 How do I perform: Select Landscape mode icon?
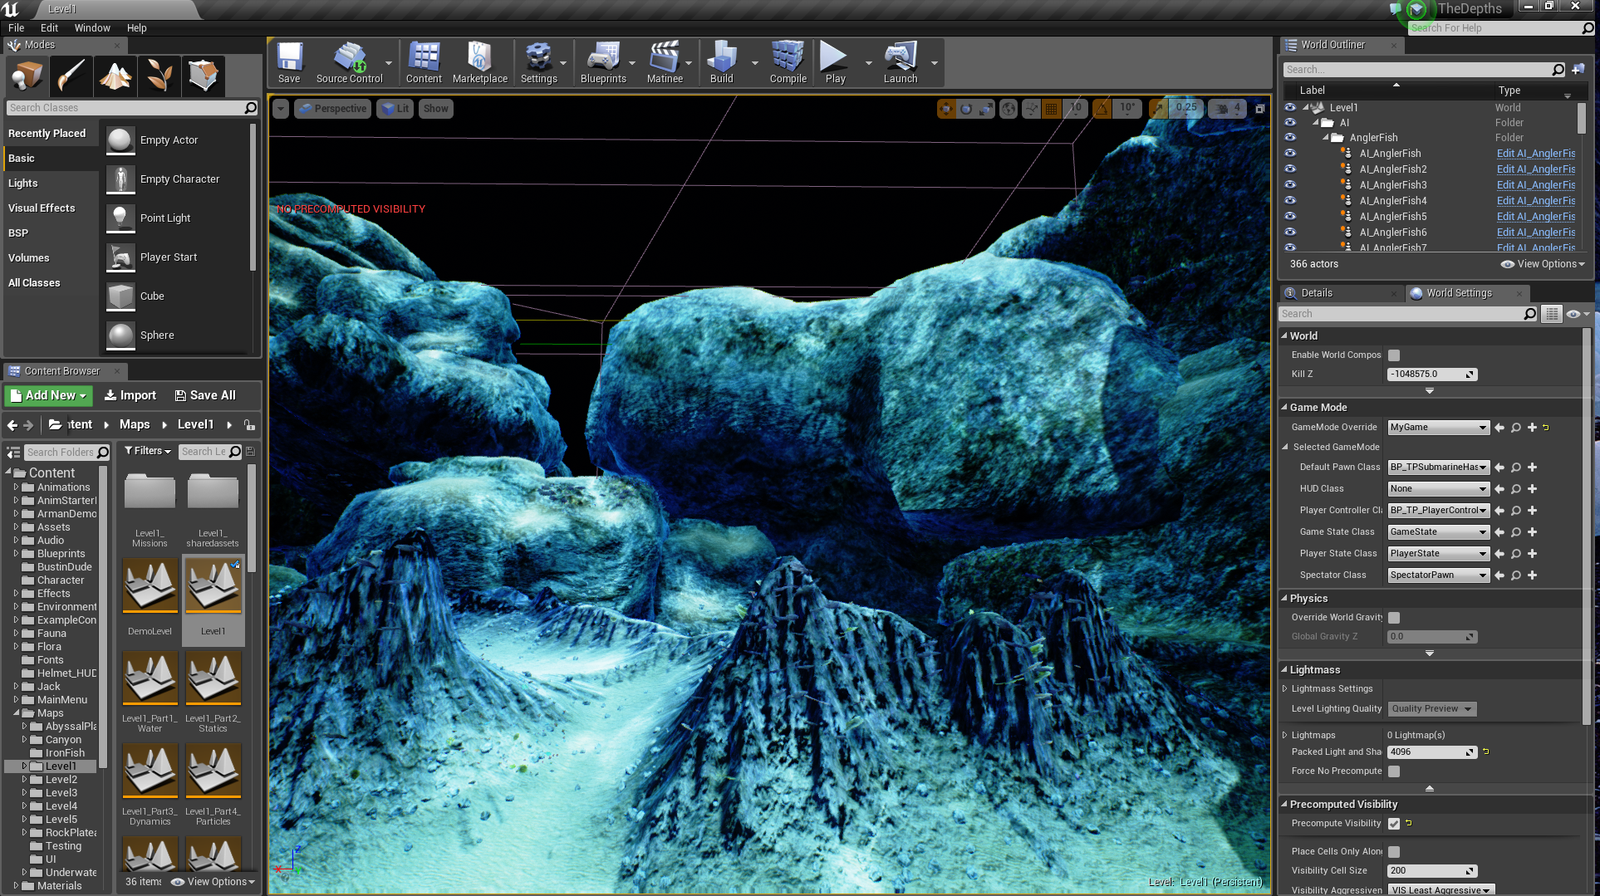click(115, 75)
